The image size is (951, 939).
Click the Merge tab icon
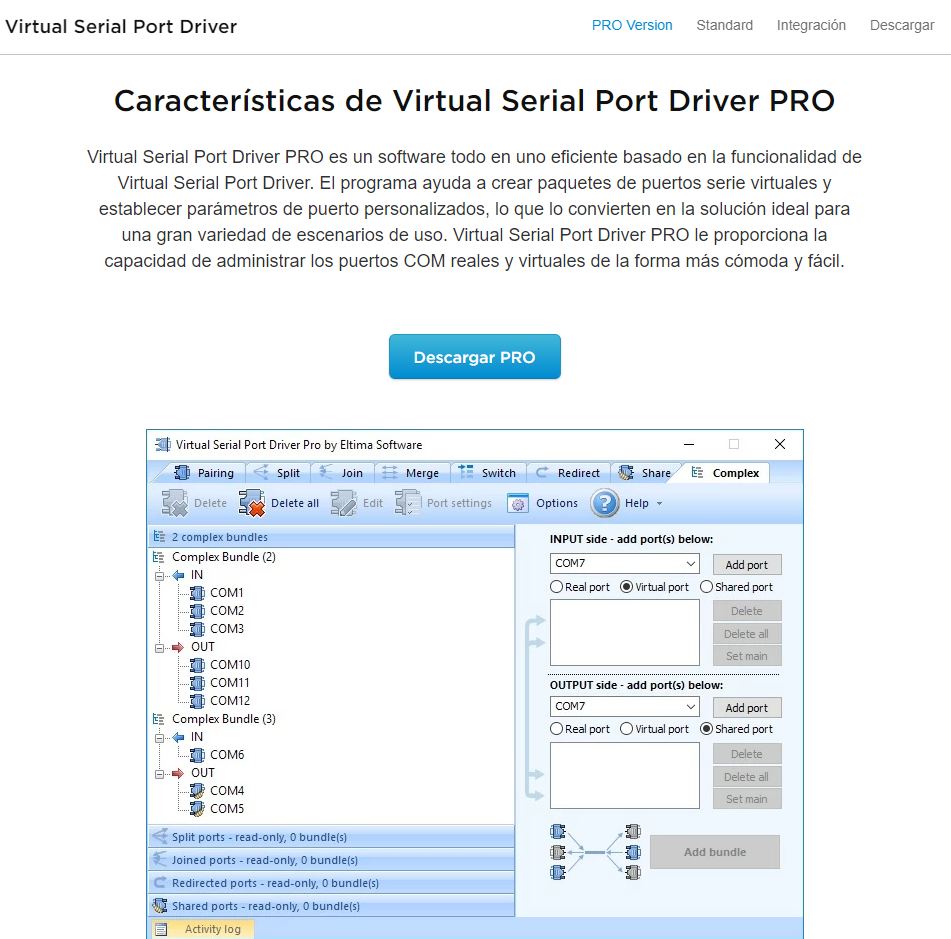[390, 473]
